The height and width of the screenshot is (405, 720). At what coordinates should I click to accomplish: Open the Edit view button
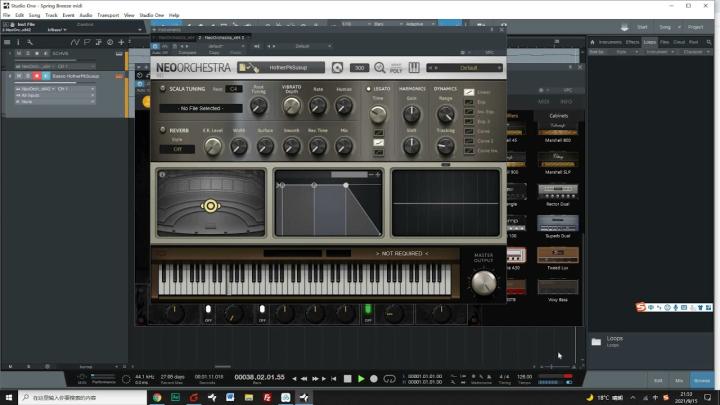coord(658,381)
